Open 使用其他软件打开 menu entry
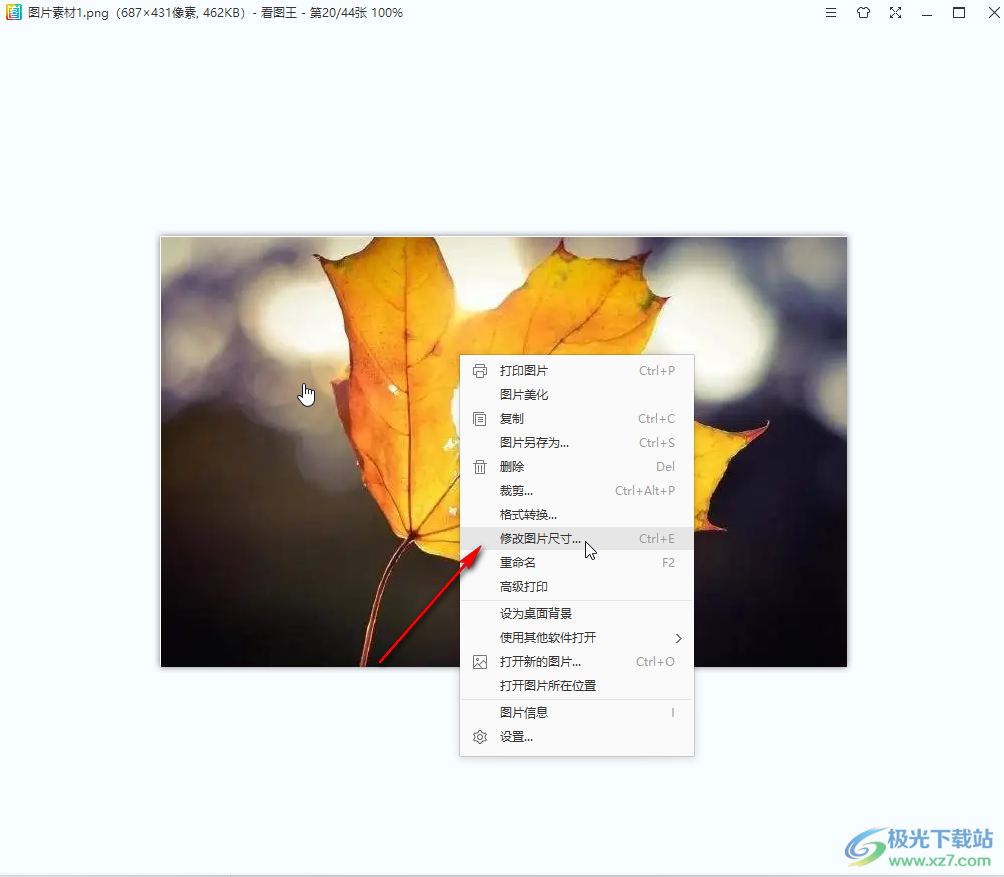This screenshot has width=1004, height=877. click(576, 638)
